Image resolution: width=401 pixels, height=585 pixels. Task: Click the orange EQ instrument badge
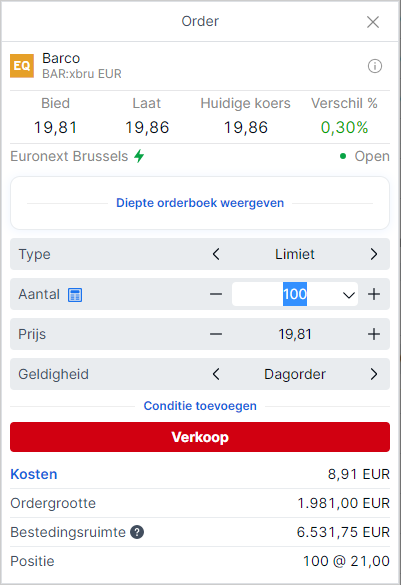(x=22, y=66)
